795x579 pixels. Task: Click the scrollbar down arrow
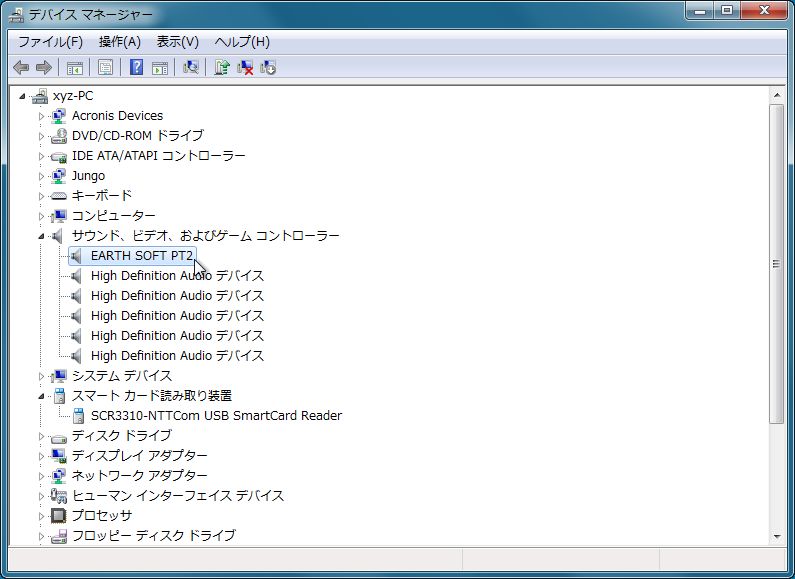pyautogui.click(x=777, y=536)
